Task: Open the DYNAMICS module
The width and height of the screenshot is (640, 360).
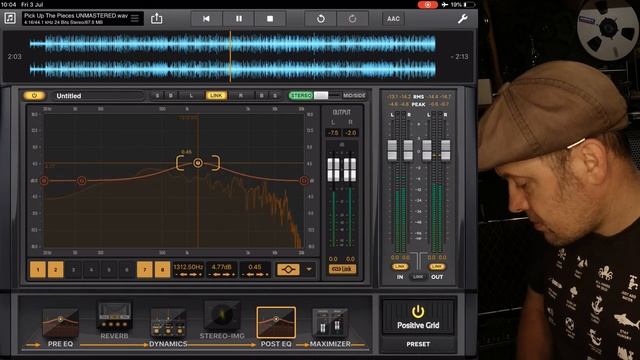Action: tap(168, 328)
